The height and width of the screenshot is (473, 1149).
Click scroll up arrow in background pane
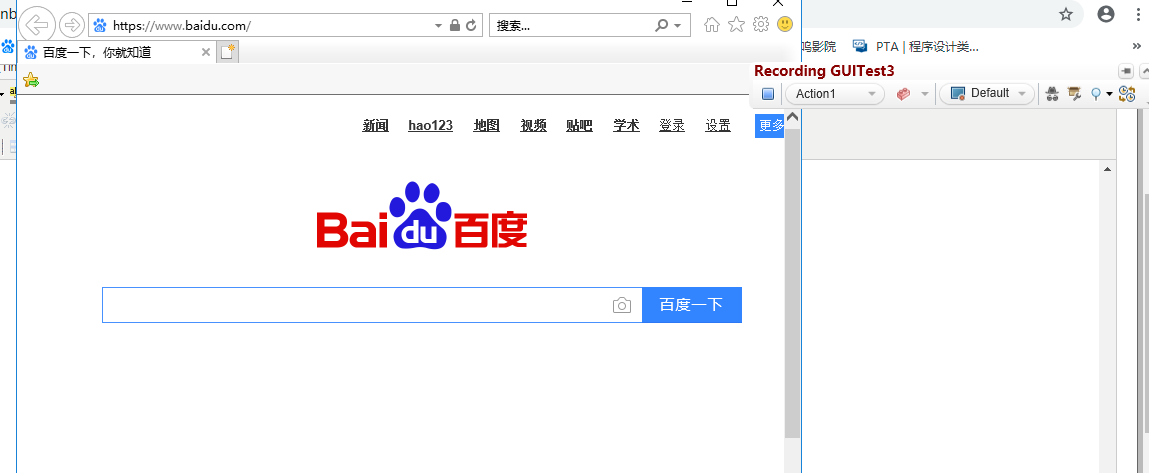click(x=1107, y=169)
